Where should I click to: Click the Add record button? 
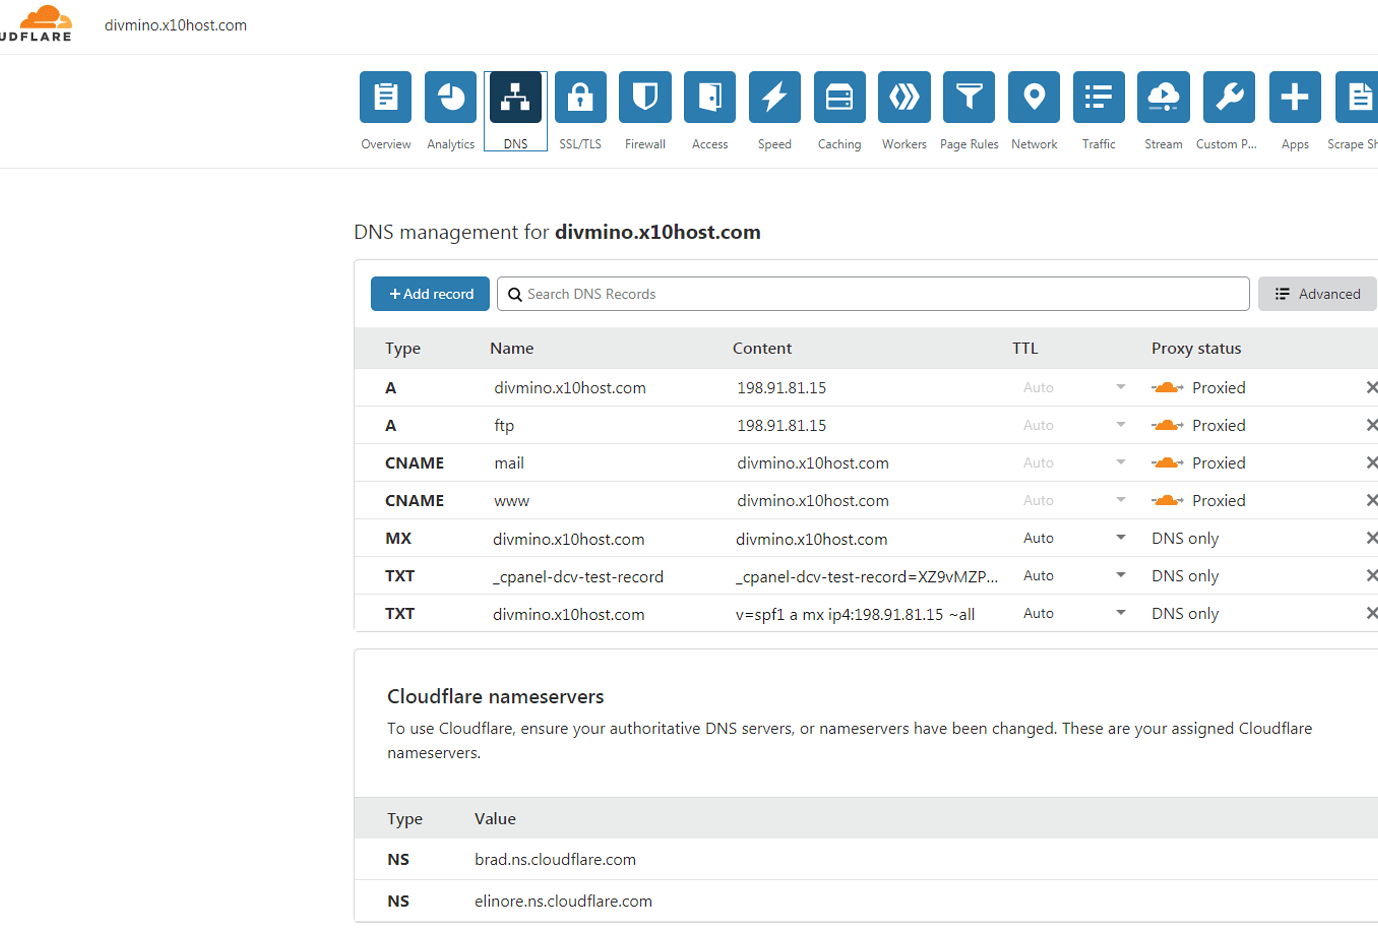point(430,294)
